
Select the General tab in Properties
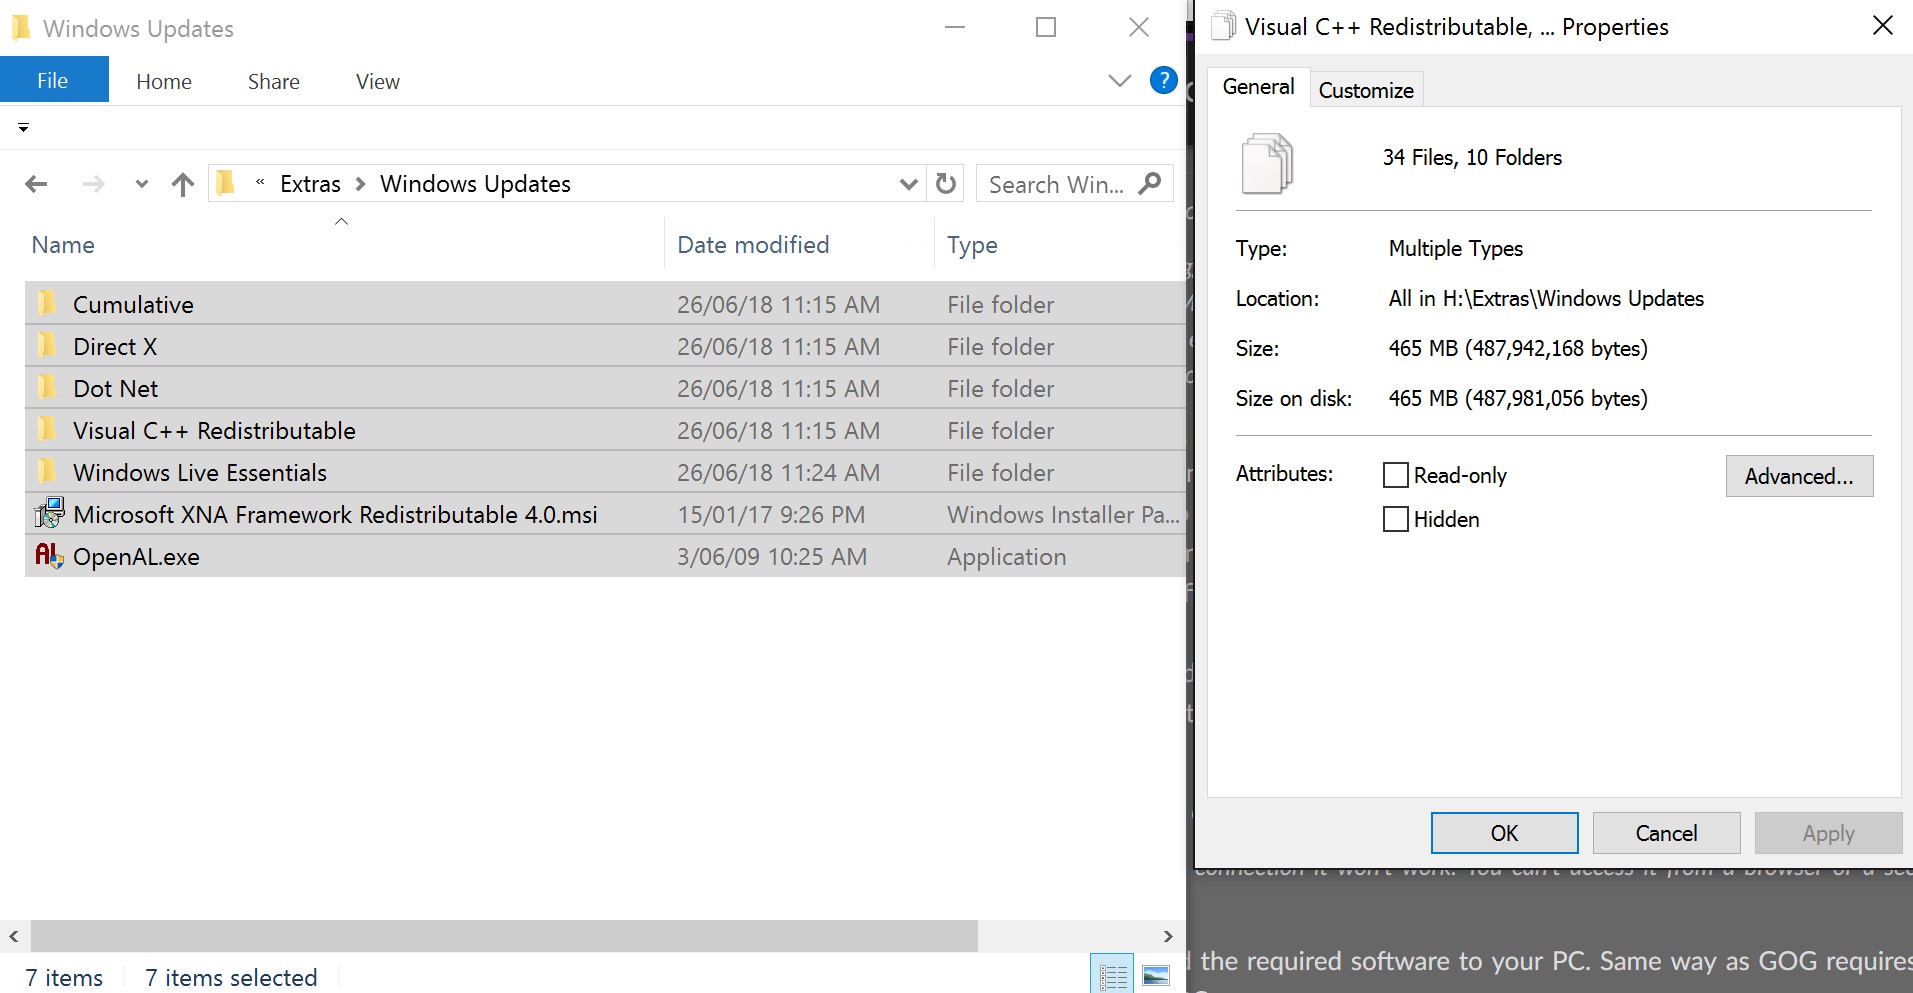pos(1258,87)
